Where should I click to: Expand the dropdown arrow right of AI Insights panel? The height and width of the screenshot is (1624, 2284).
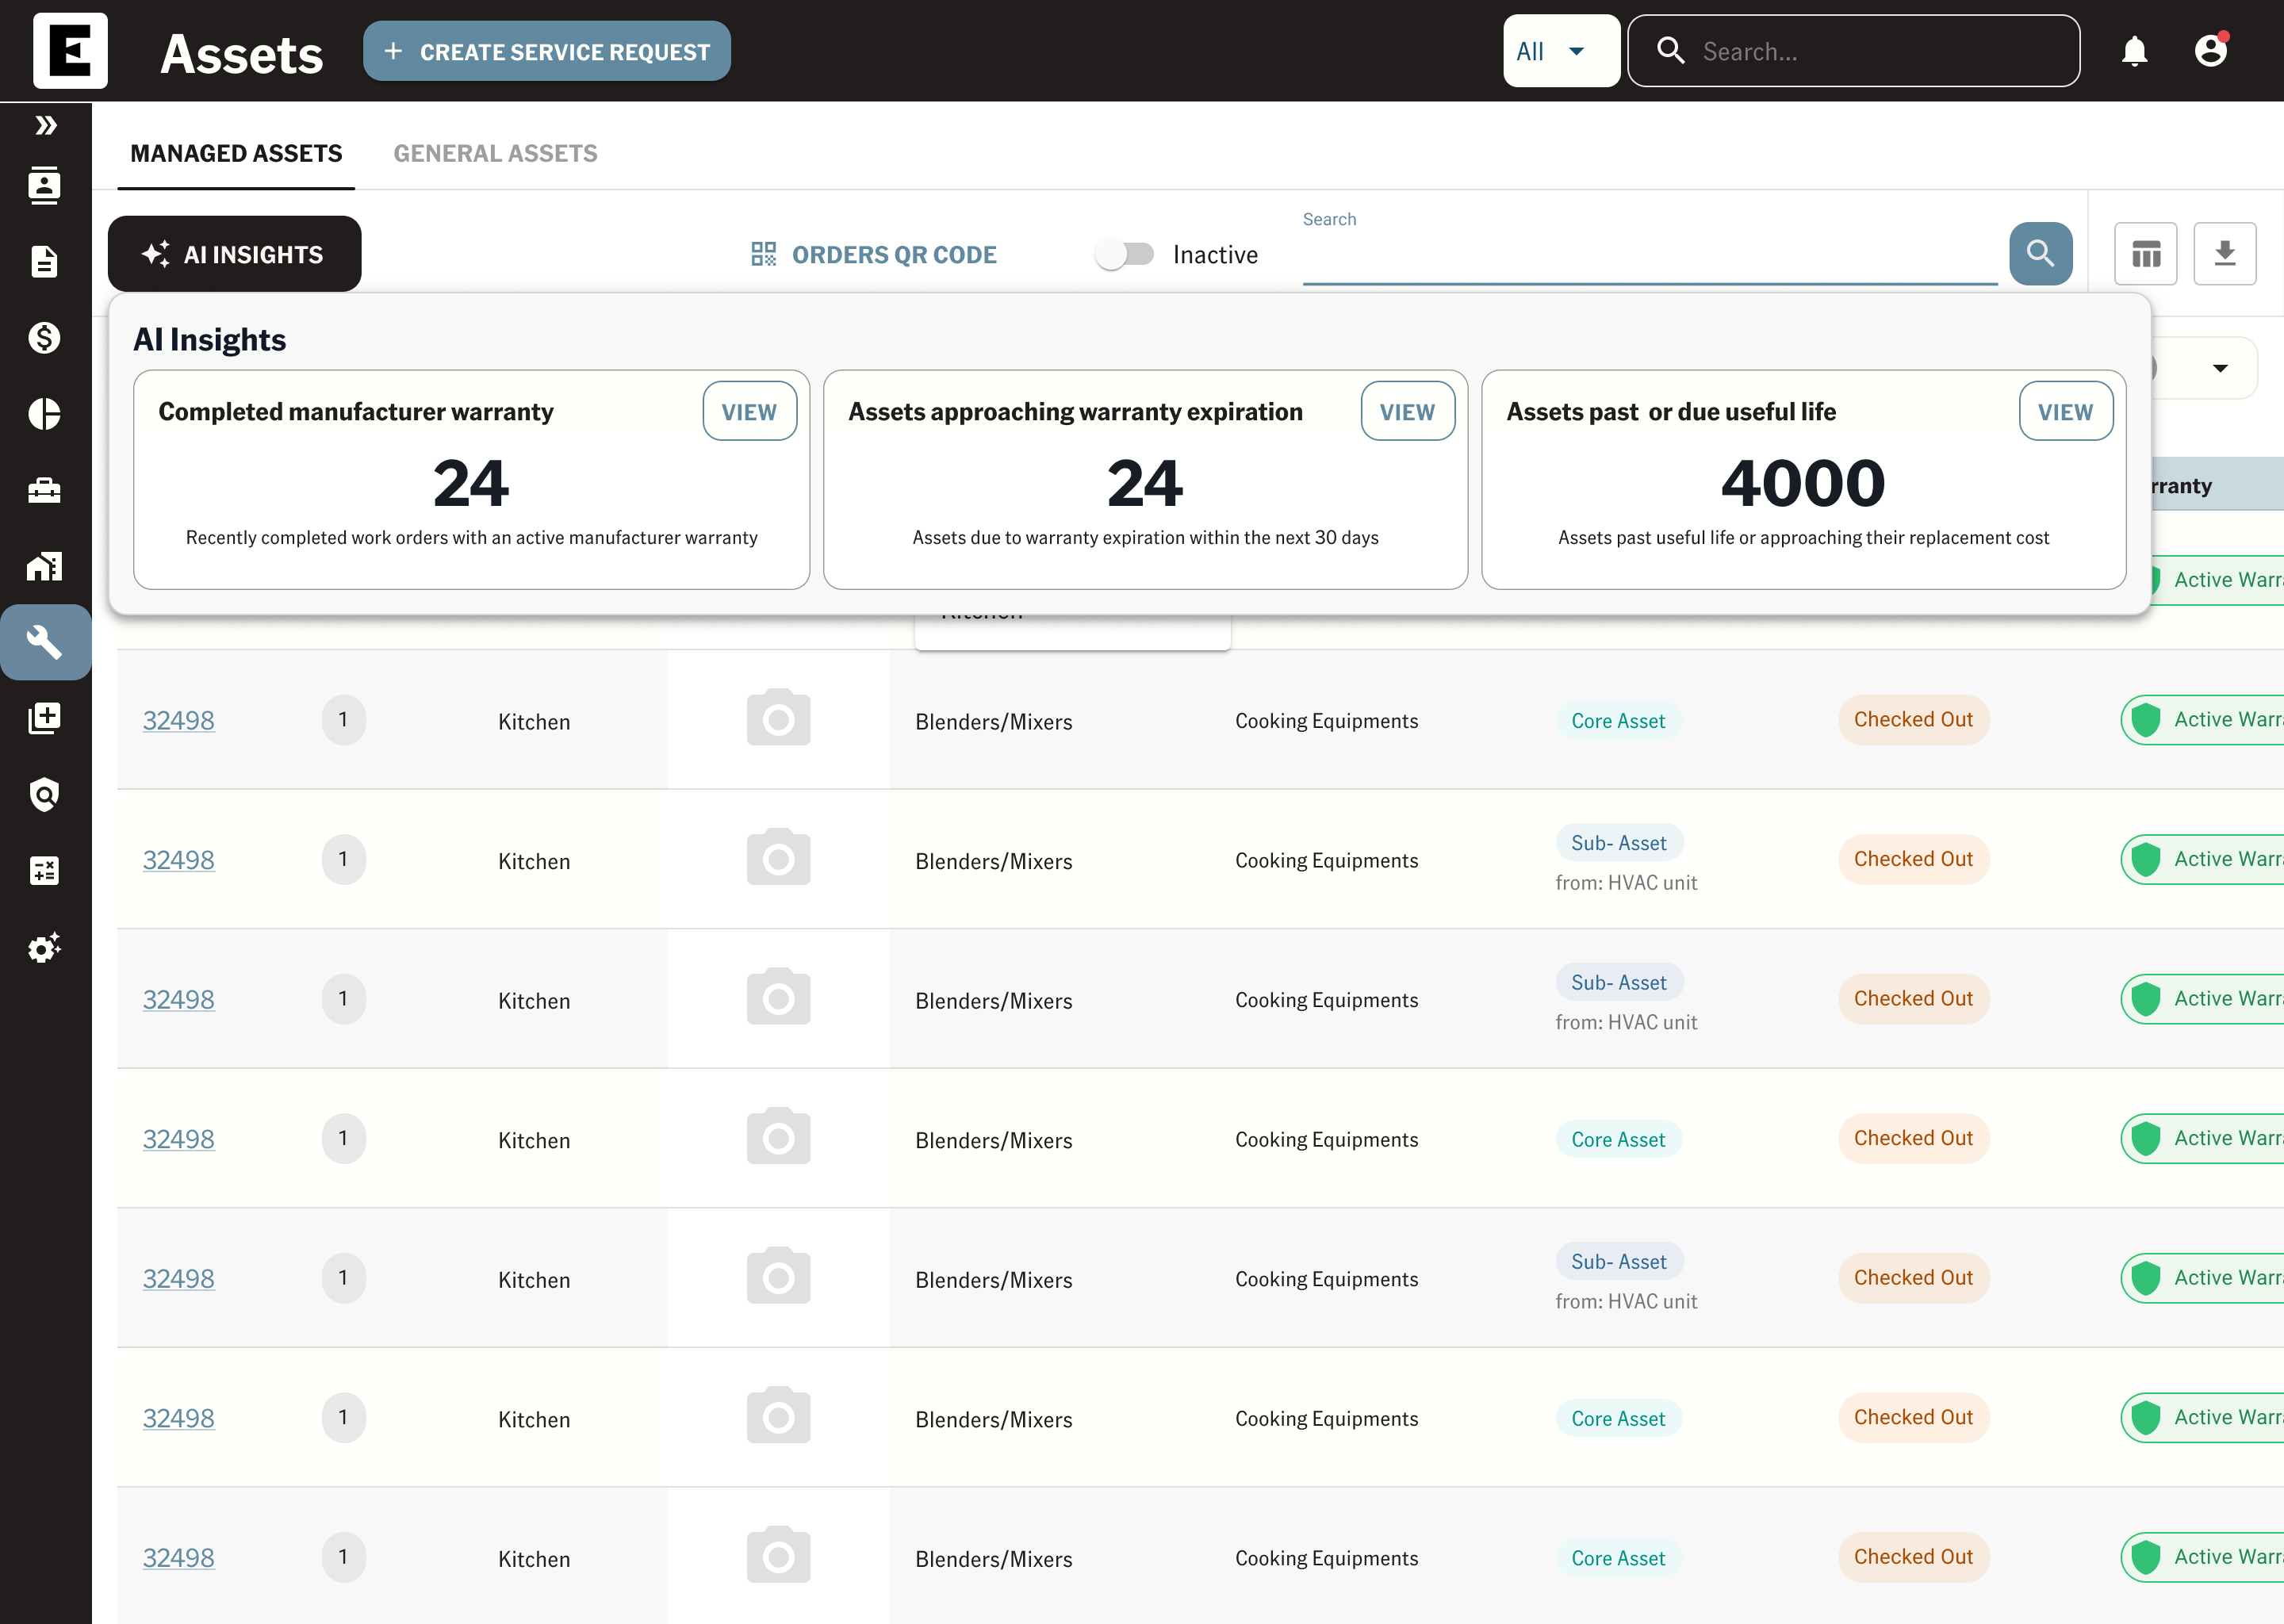point(2220,368)
